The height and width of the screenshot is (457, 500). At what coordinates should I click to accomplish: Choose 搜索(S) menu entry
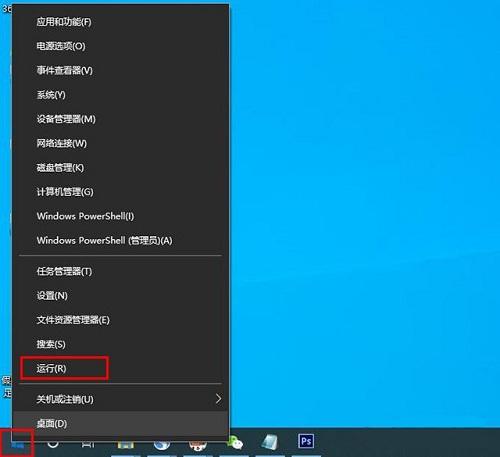pyautogui.click(x=121, y=344)
